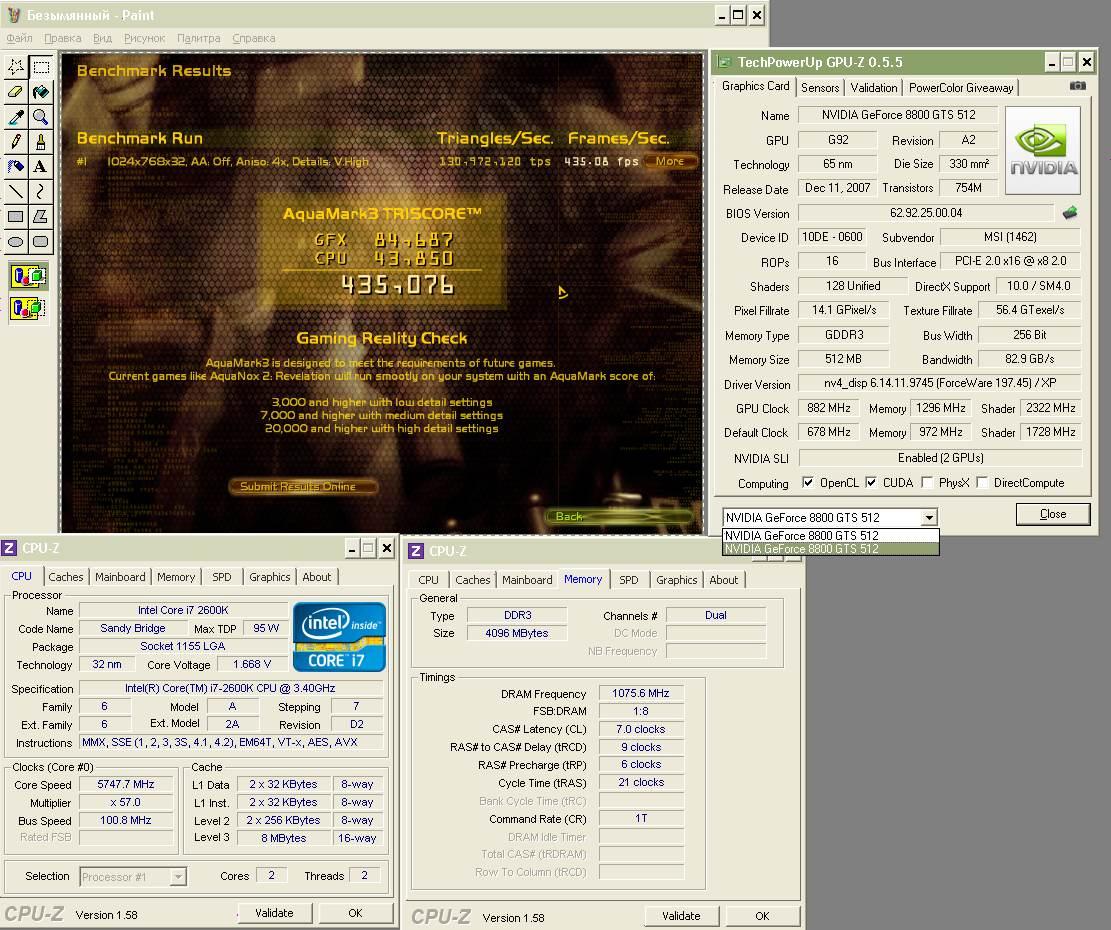Click Validate in the right CPU-Z Memory window
1111x930 pixels.
click(681, 916)
